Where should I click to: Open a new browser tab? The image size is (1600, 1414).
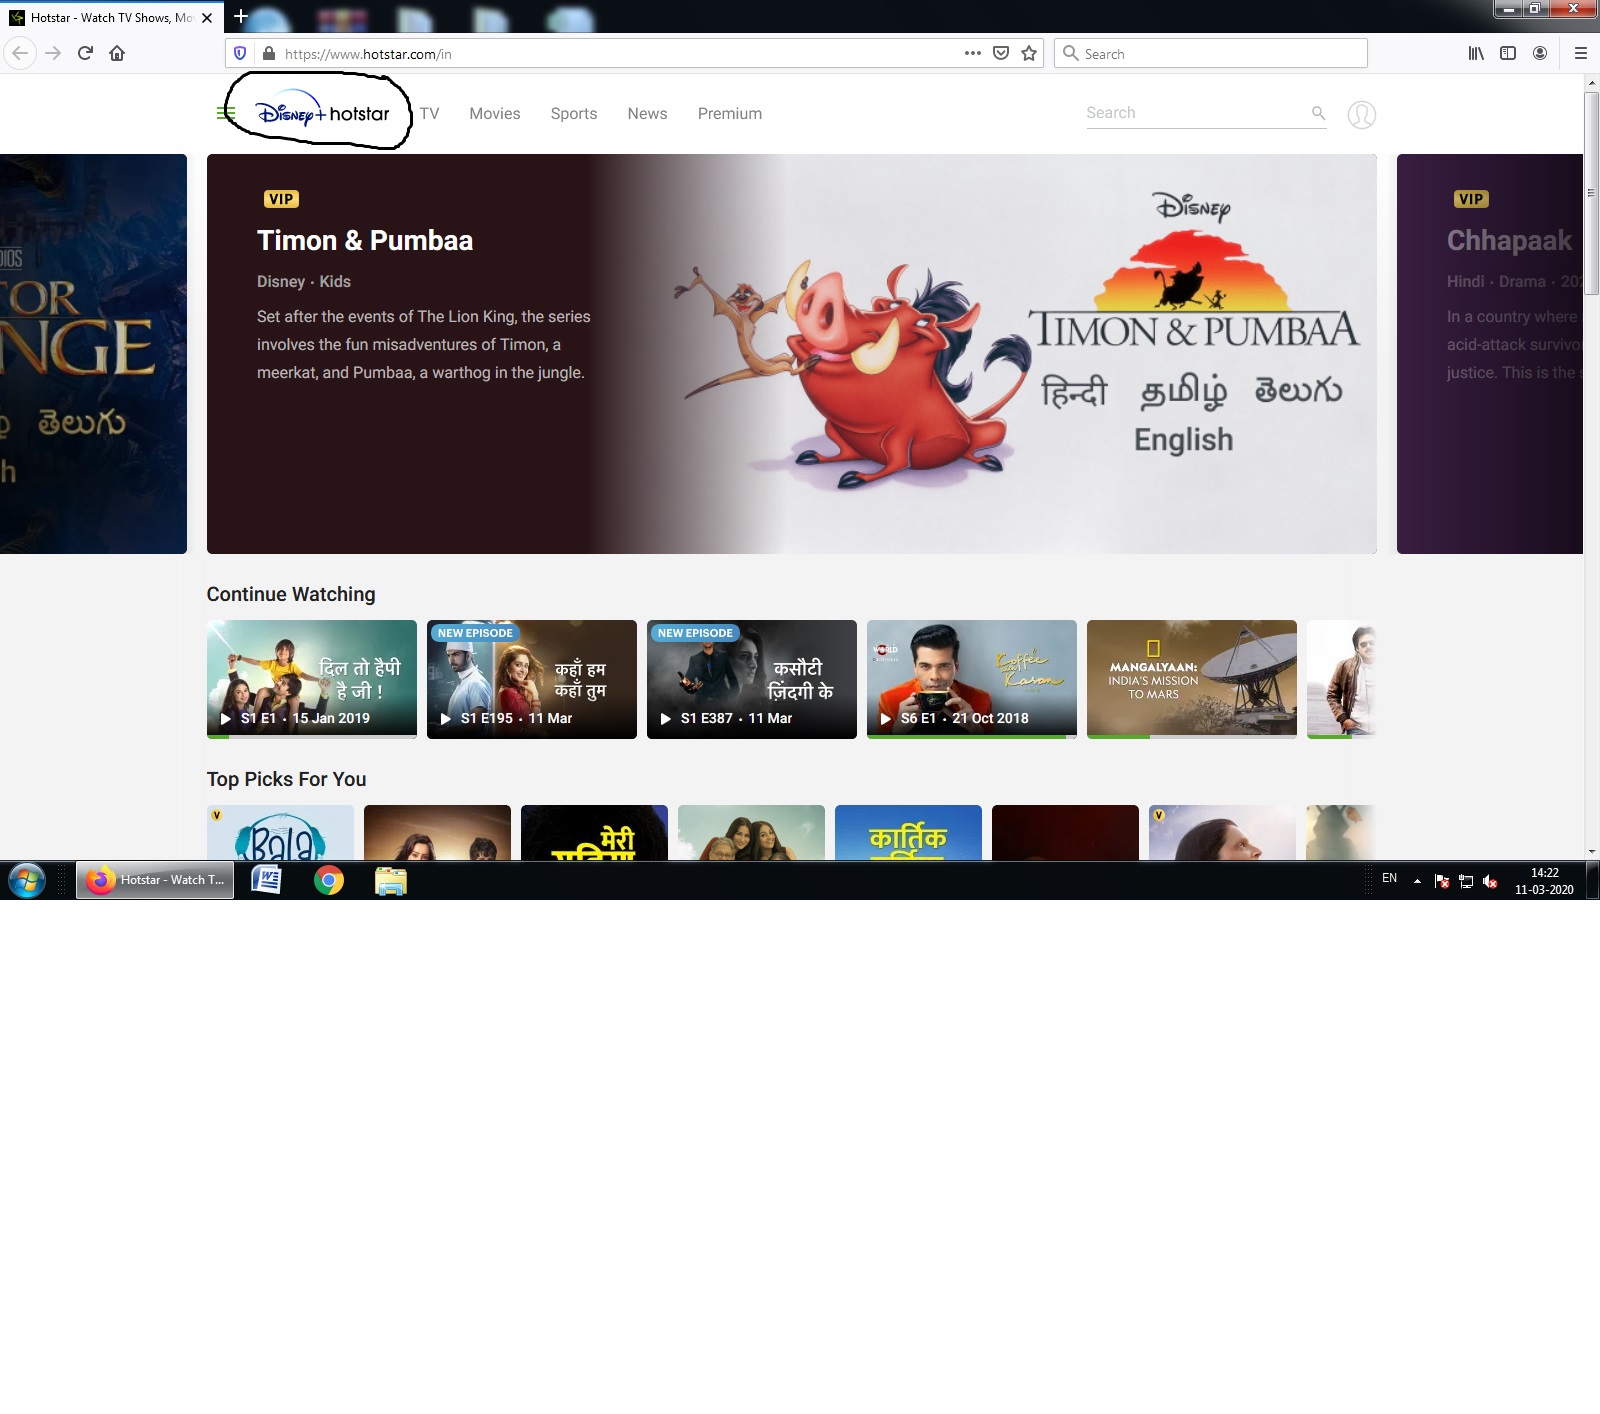pos(240,16)
